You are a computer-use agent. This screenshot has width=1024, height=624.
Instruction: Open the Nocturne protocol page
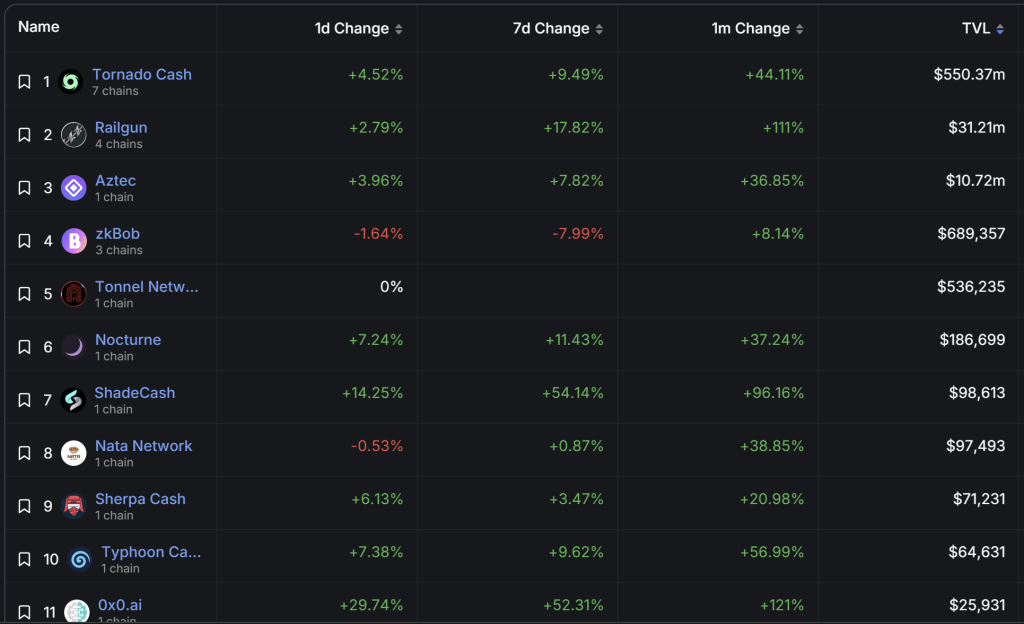click(x=128, y=339)
